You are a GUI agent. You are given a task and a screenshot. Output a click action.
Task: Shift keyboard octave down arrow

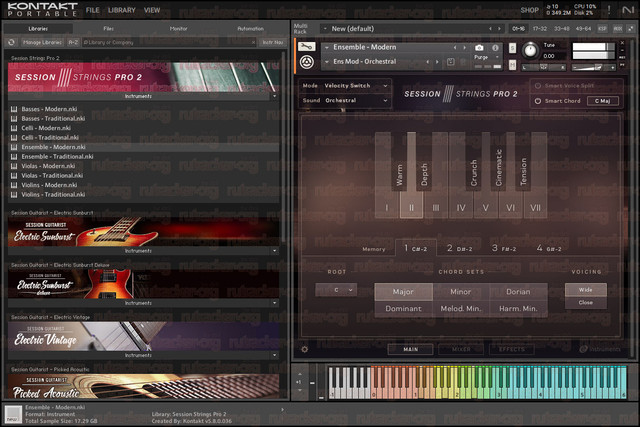[x=300, y=390]
